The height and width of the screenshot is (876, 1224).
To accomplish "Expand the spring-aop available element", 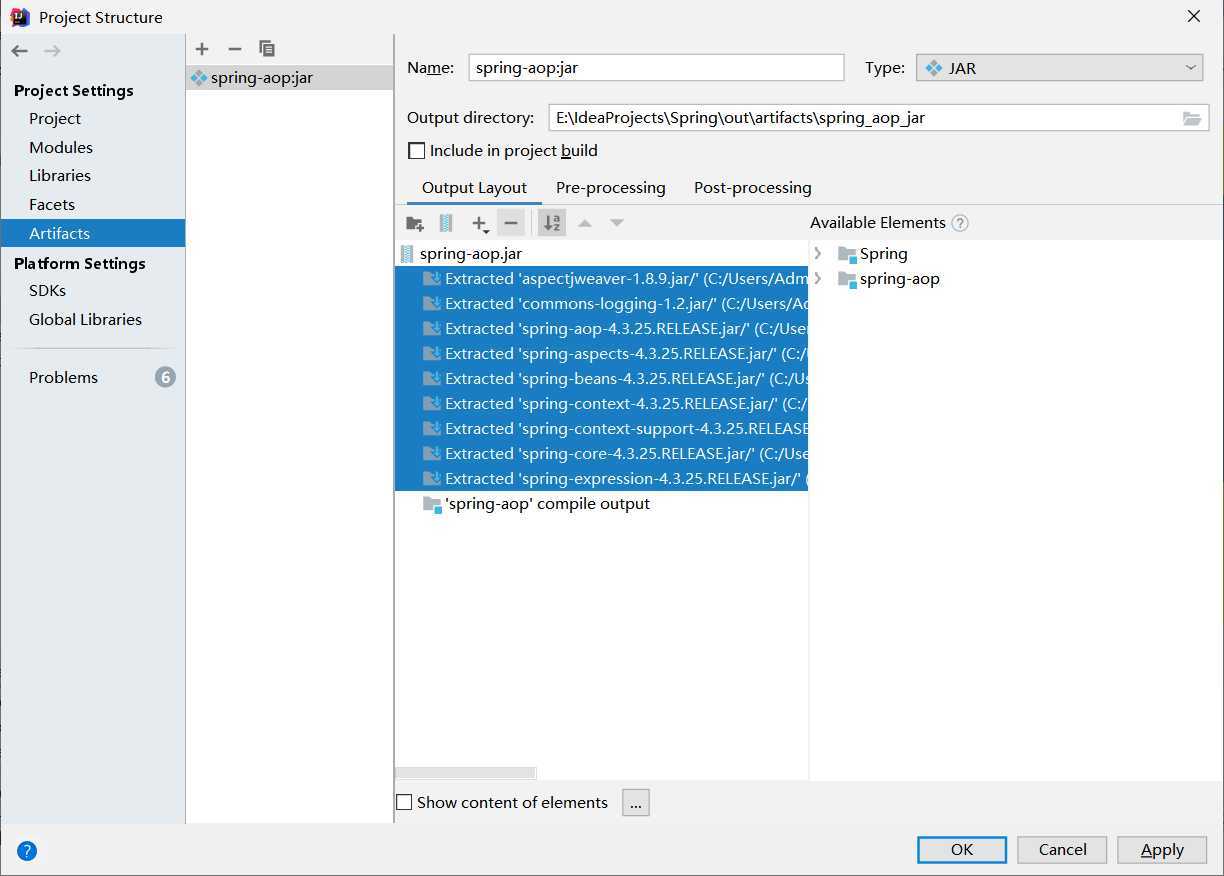I will click(x=818, y=279).
